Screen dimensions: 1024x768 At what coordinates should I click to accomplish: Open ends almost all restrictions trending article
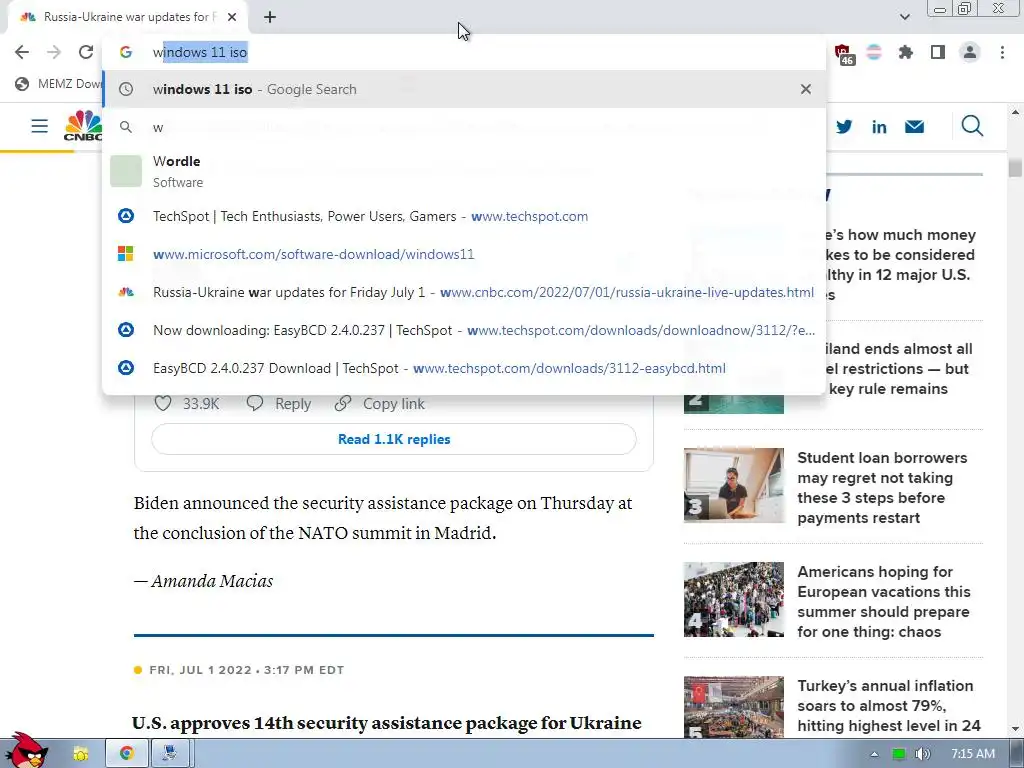(x=899, y=369)
